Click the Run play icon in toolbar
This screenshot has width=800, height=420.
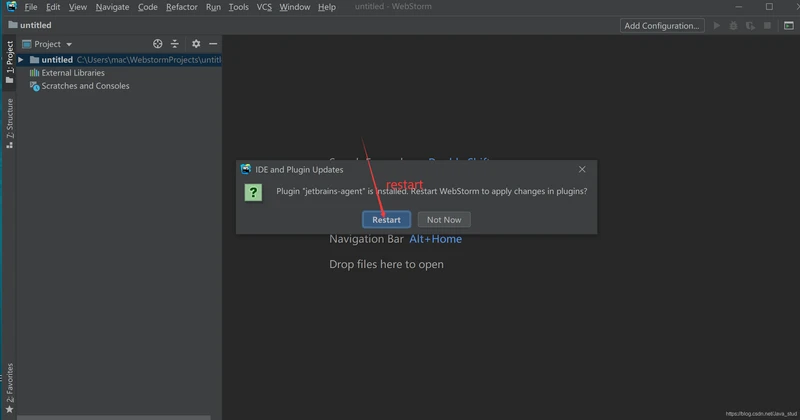(716, 26)
